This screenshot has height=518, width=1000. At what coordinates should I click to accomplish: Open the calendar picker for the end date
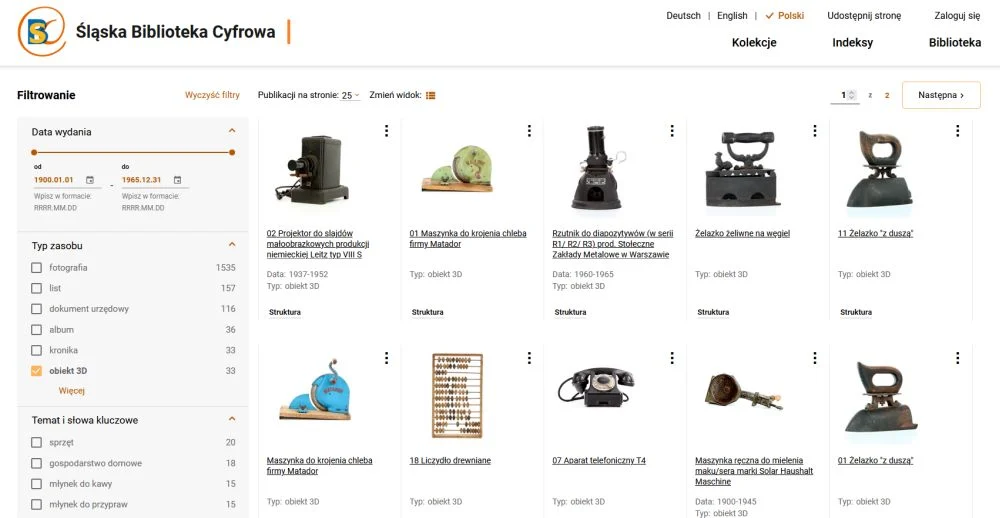click(177, 180)
